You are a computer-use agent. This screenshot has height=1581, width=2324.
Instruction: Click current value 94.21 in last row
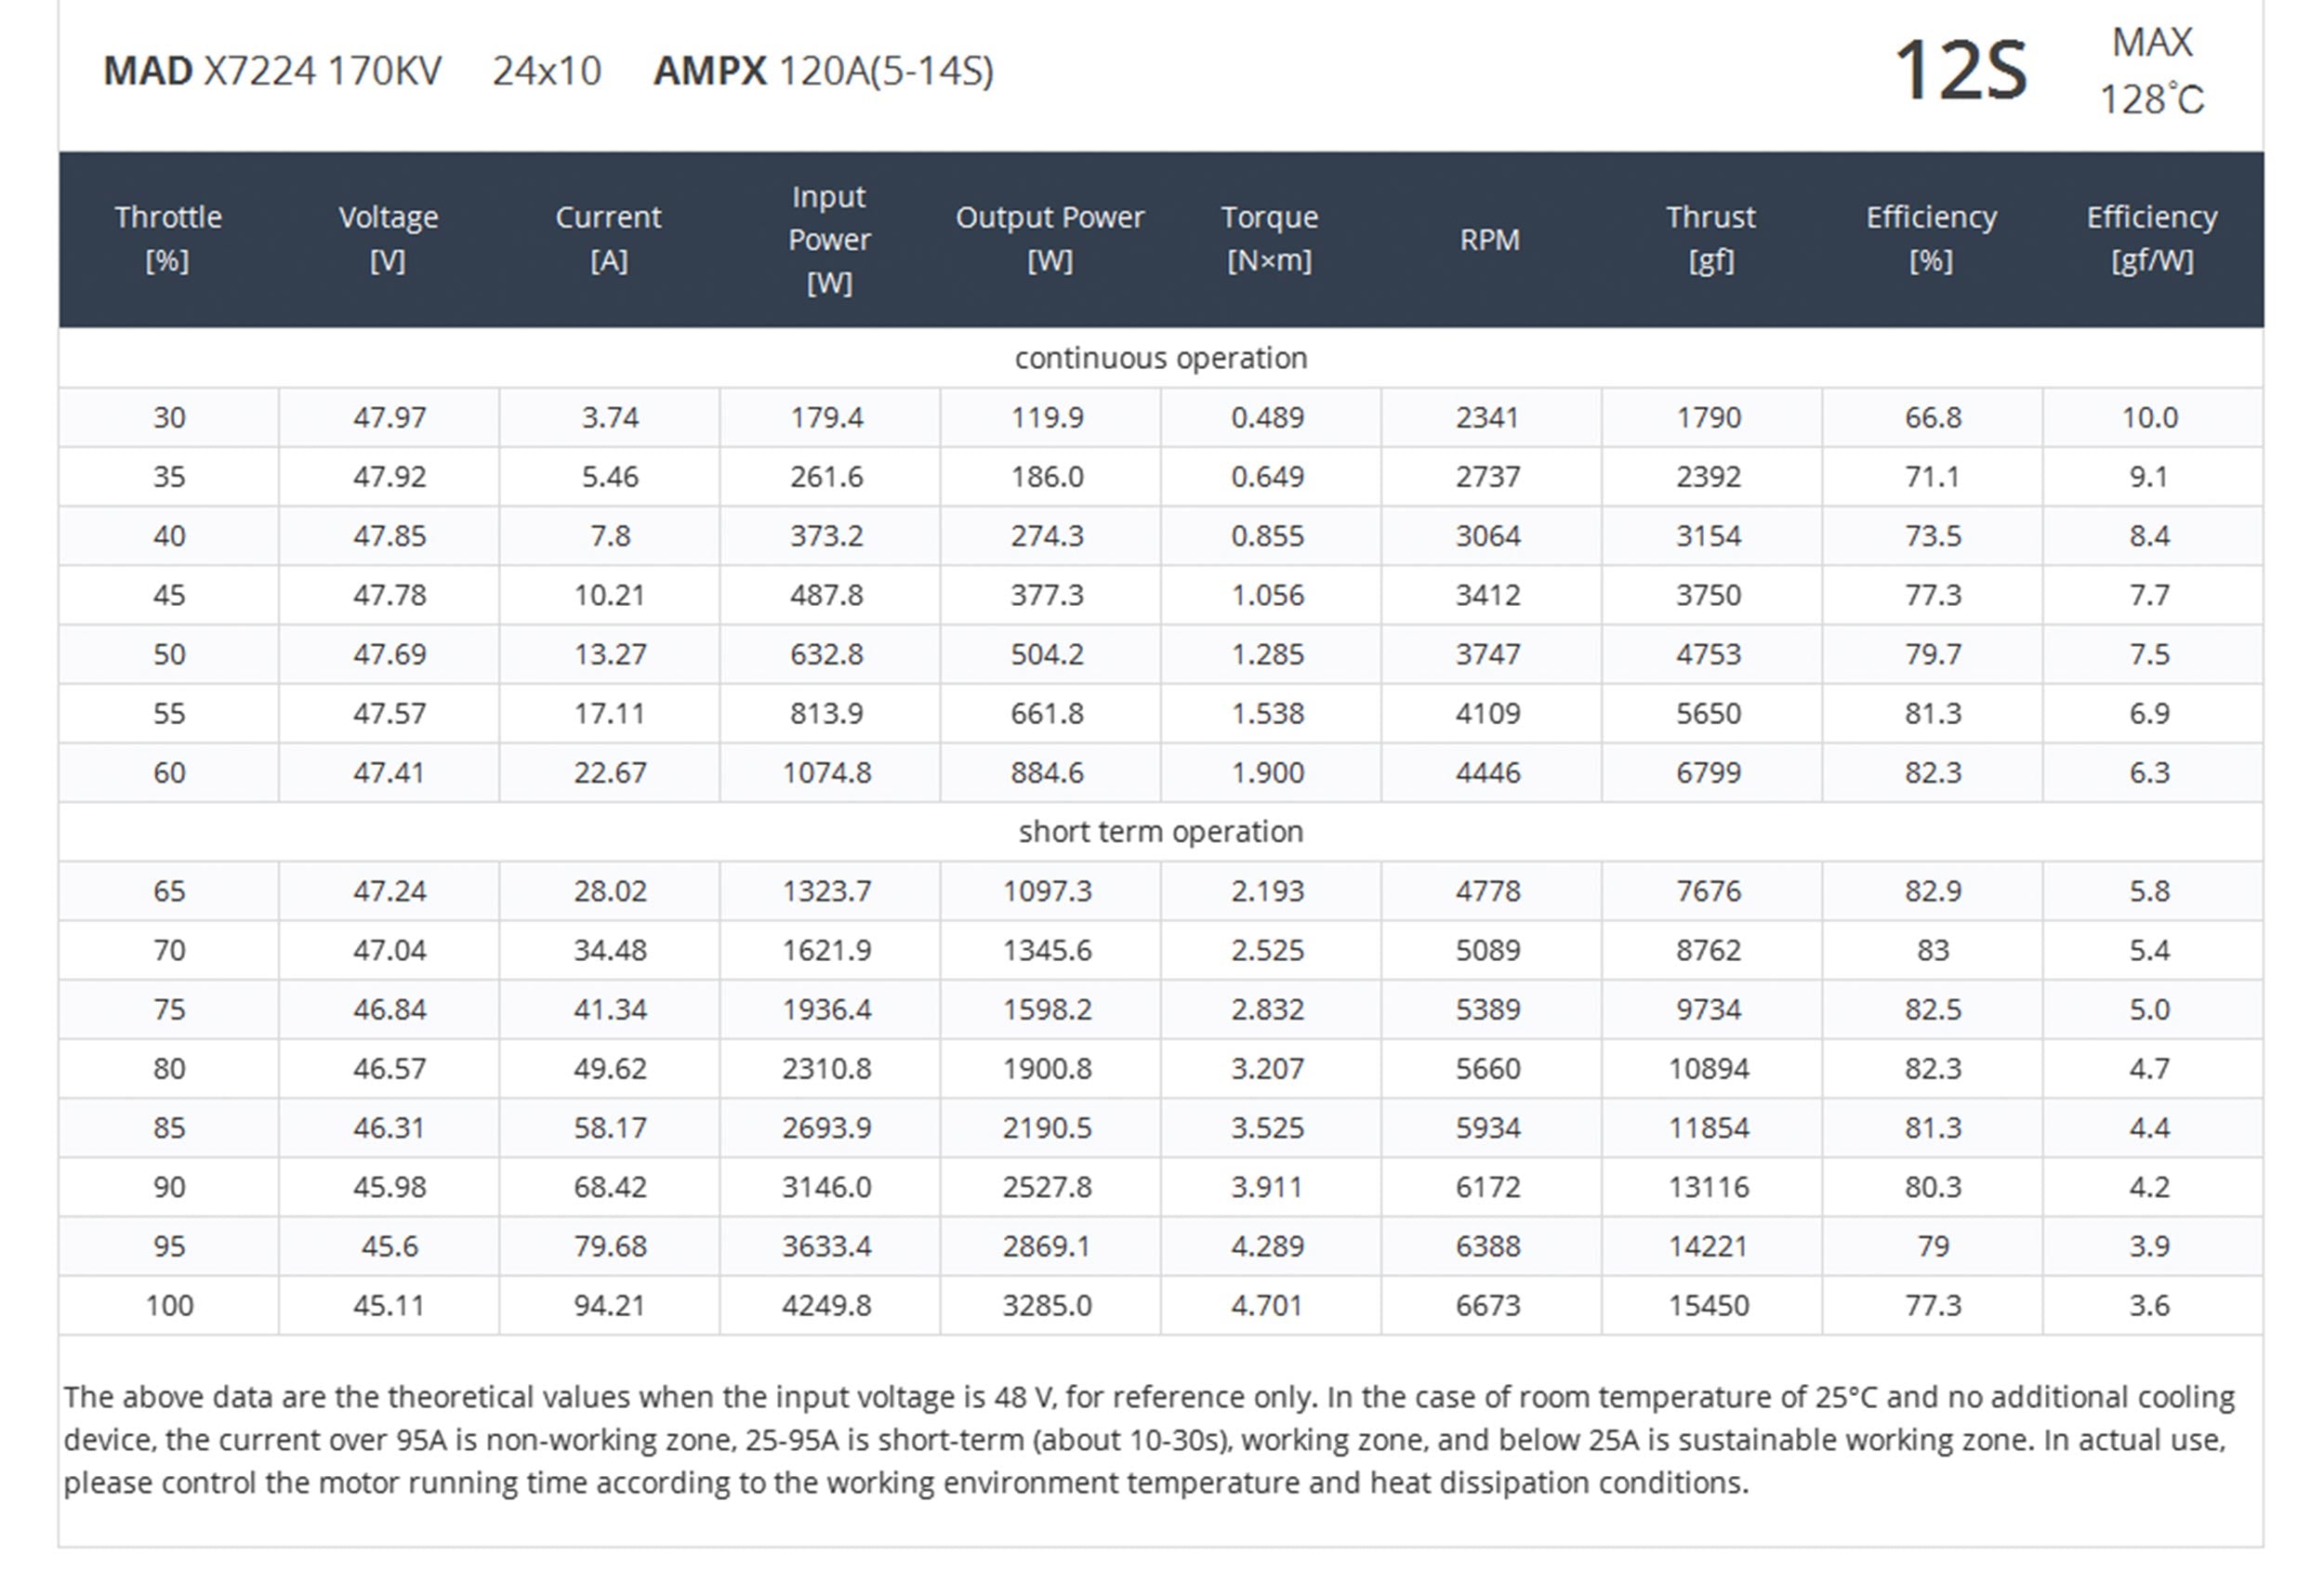609,1305
